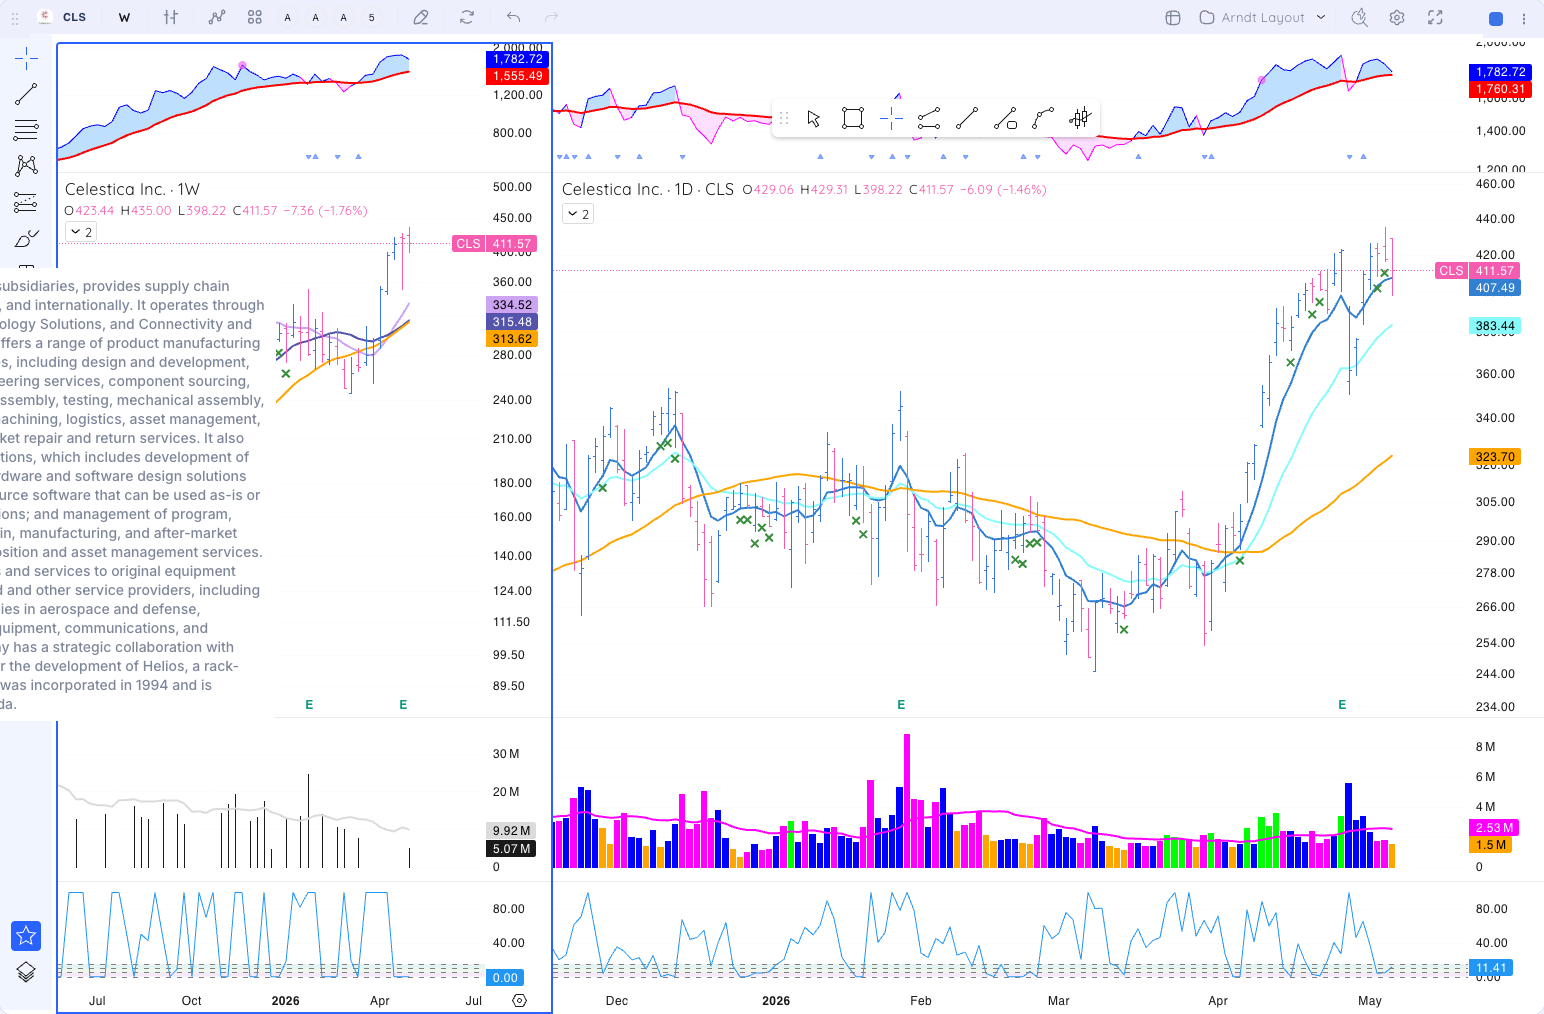Image resolution: width=1544 pixels, height=1014 pixels.
Task: Click the third 'A' quick button
Action: tap(344, 17)
